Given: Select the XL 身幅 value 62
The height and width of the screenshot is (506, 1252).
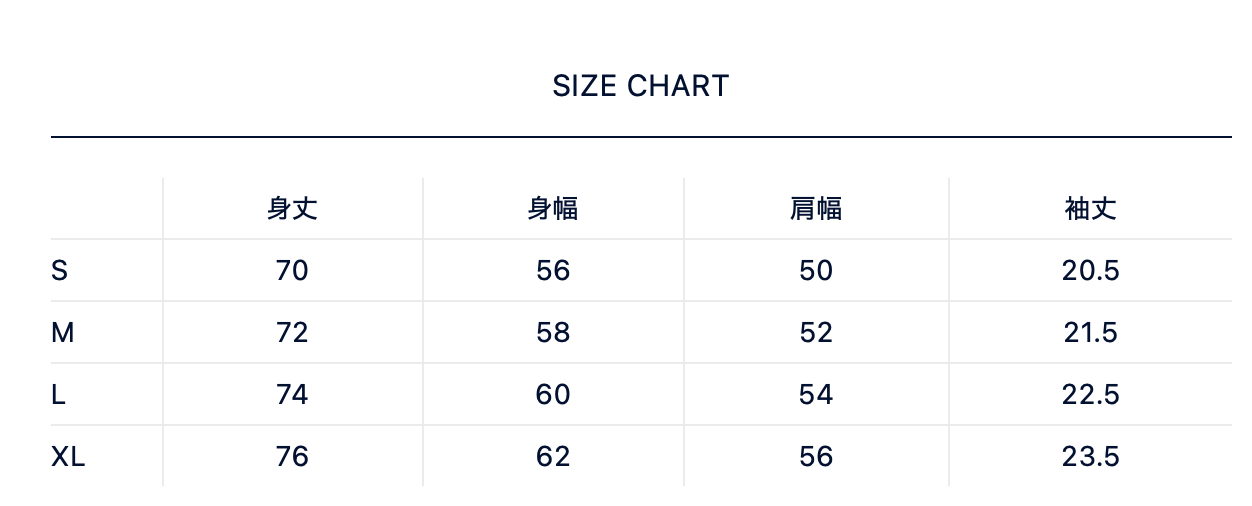Looking at the screenshot, I should (x=553, y=456).
